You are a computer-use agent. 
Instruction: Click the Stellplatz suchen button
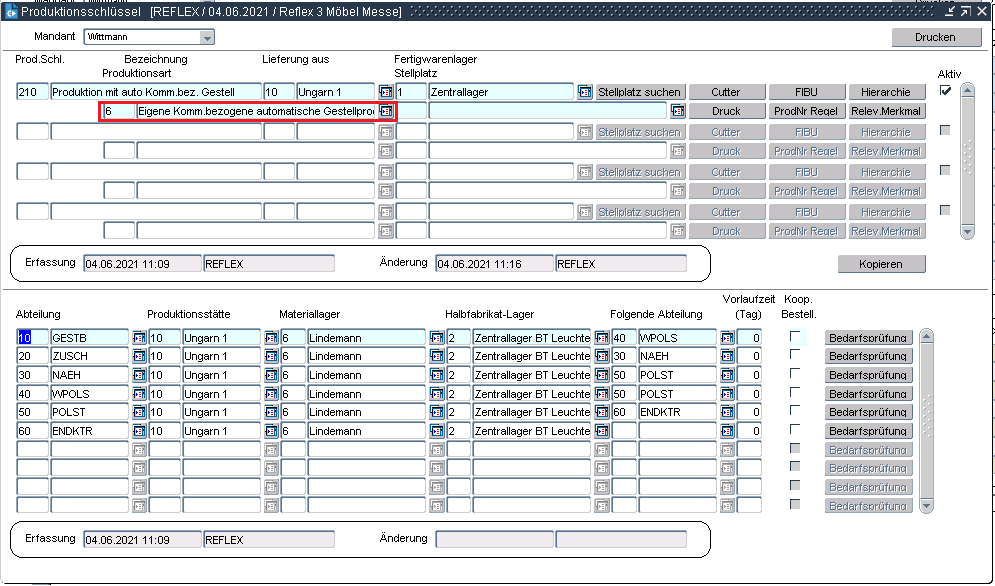tap(640, 92)
